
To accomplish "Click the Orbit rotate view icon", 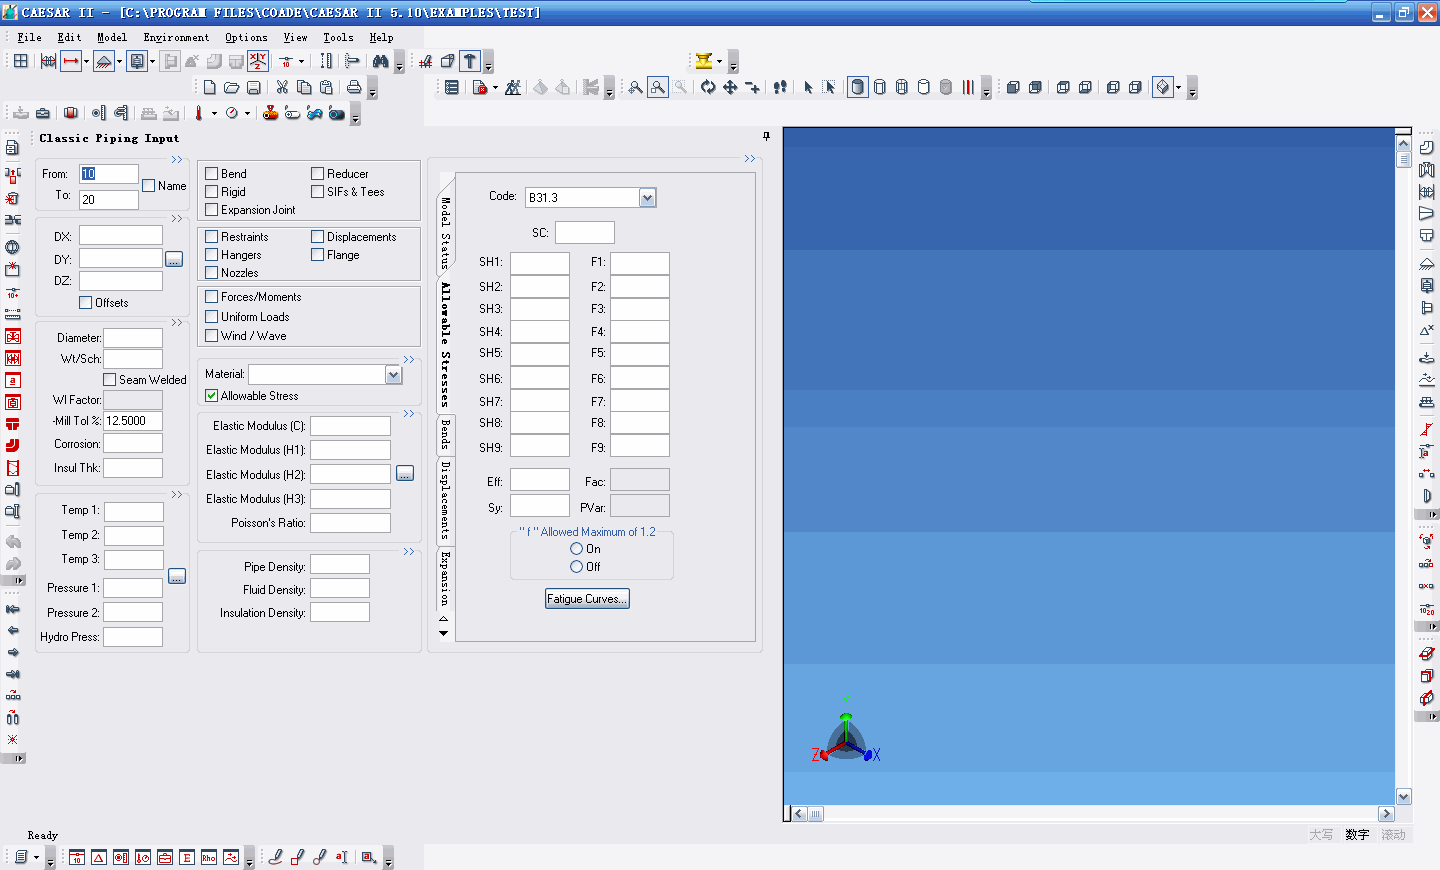I will pos(708,88).
